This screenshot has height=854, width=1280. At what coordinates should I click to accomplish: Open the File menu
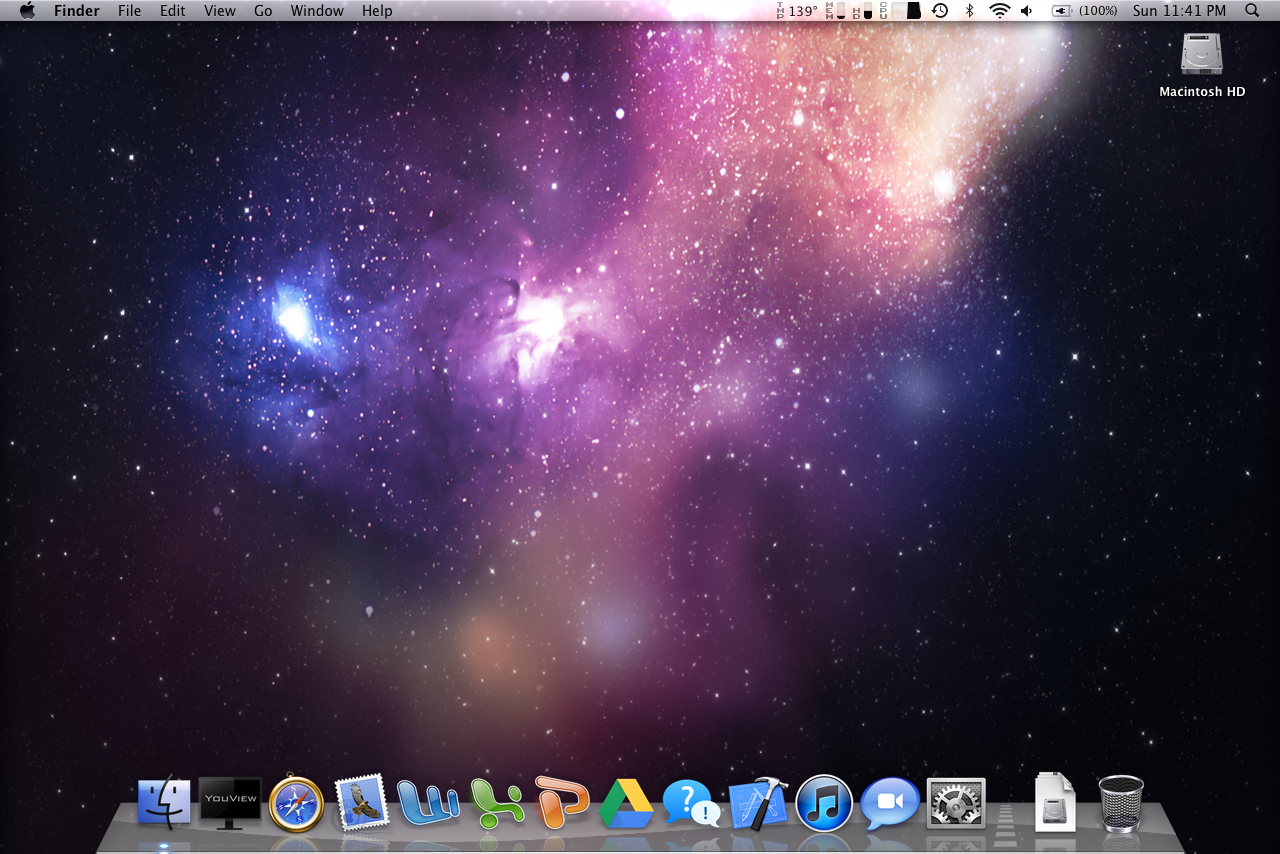(129, 11)
